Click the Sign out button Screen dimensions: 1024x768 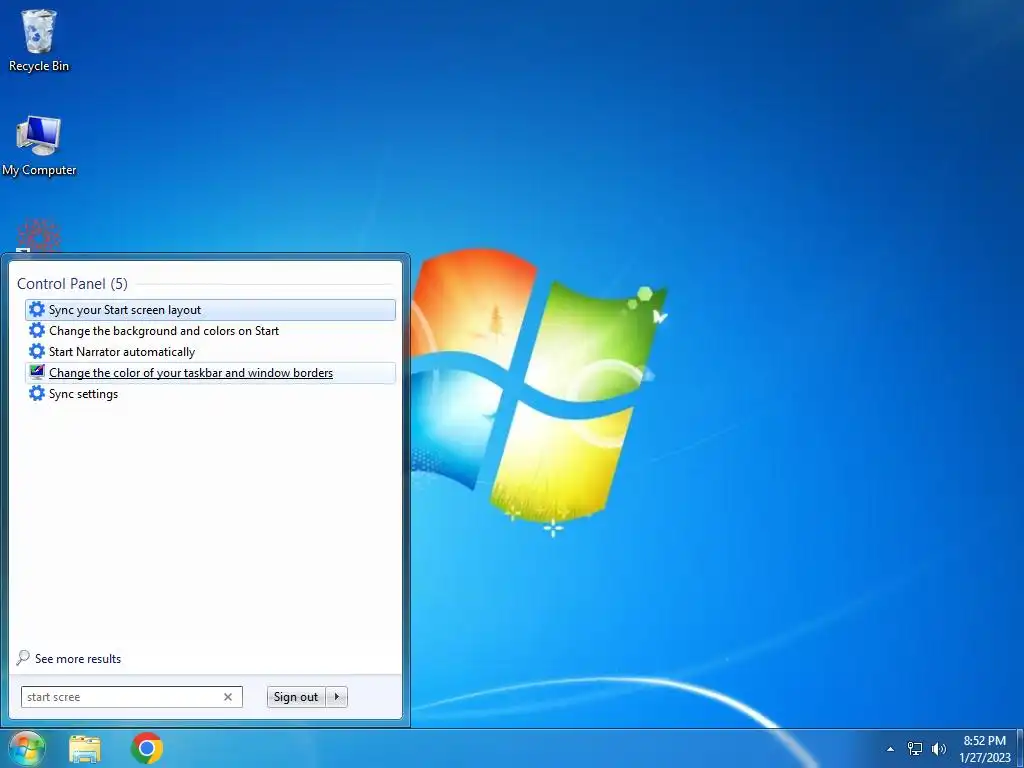[296, 697]
